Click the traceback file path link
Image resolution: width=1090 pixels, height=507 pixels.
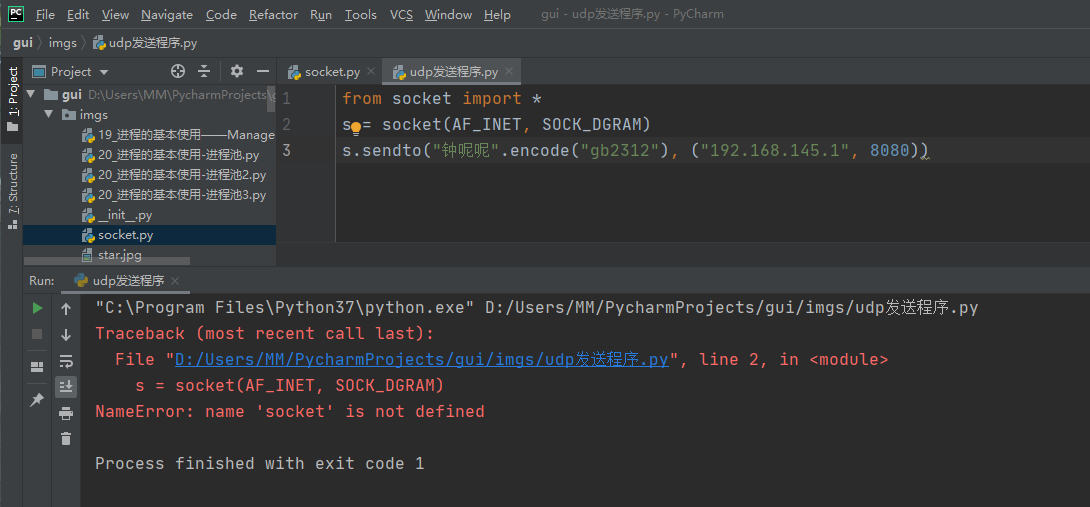421,360
